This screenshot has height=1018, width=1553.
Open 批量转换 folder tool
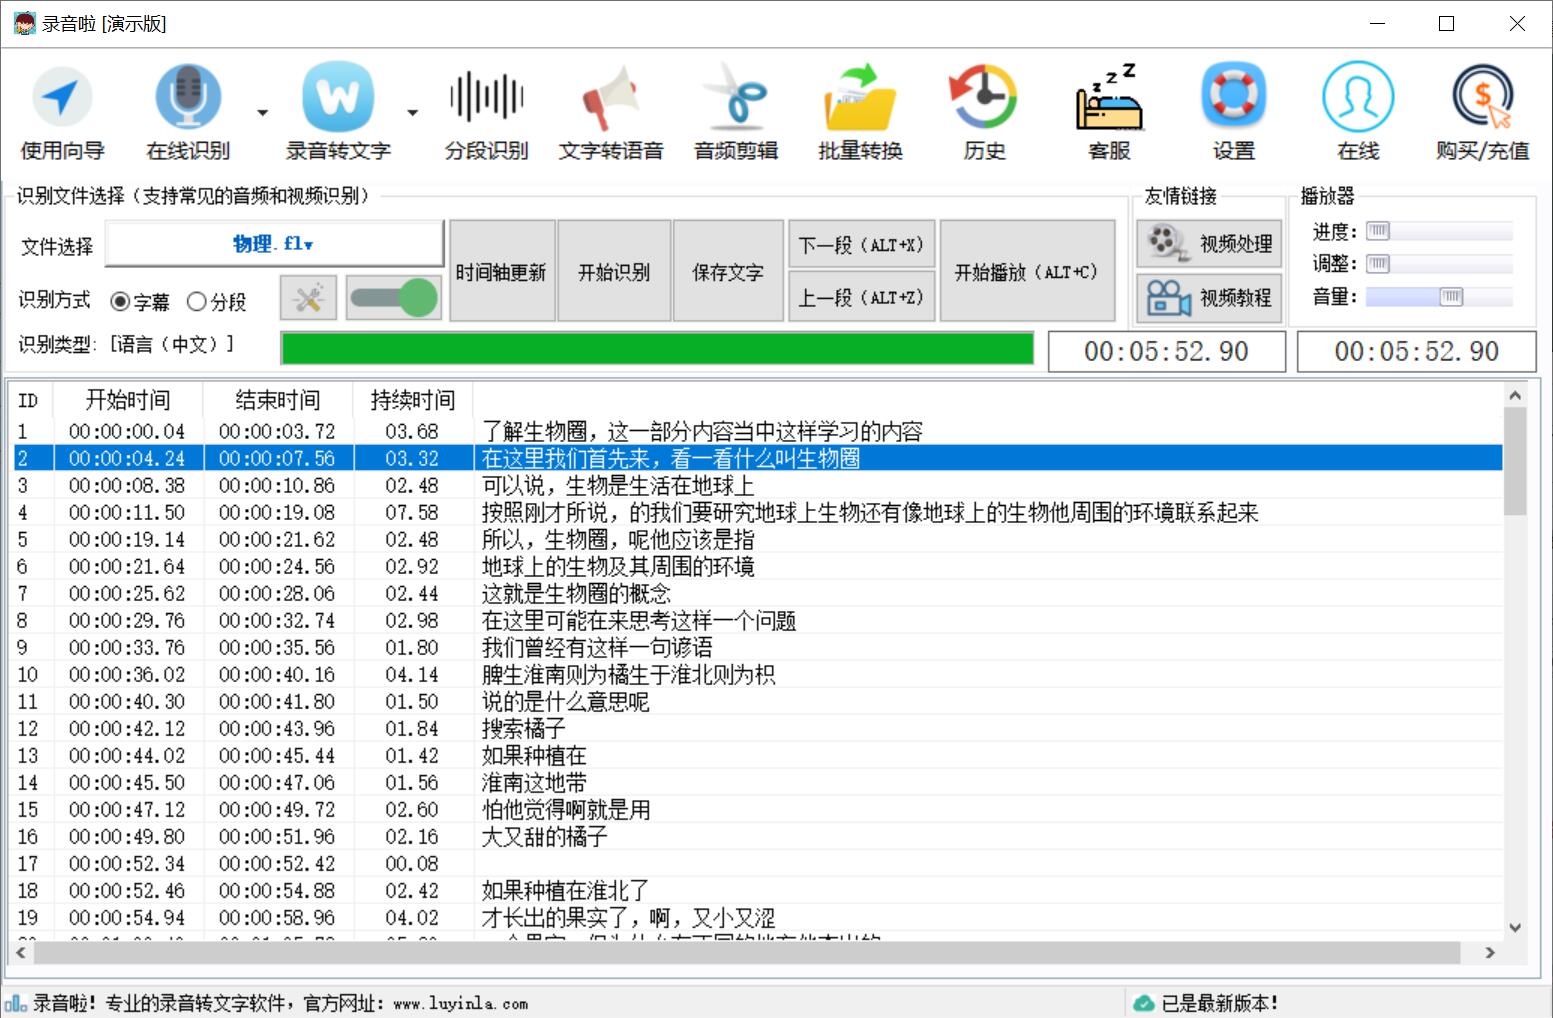pos(860,112)
